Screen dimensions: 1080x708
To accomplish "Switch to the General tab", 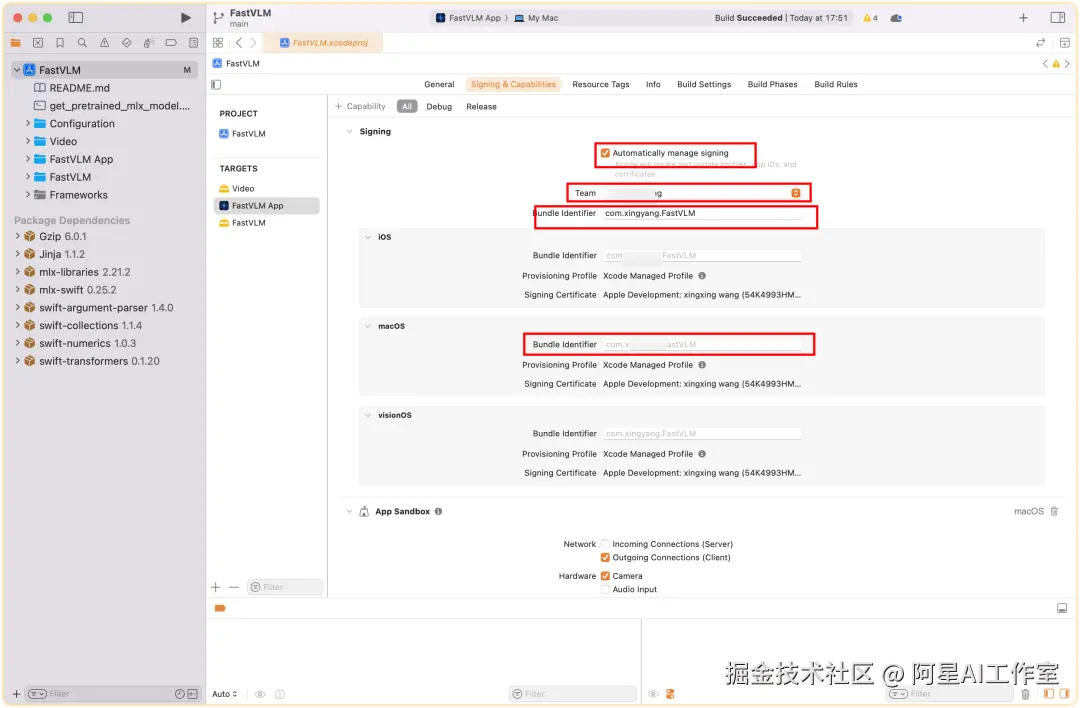I will click(x=439, y=84).
